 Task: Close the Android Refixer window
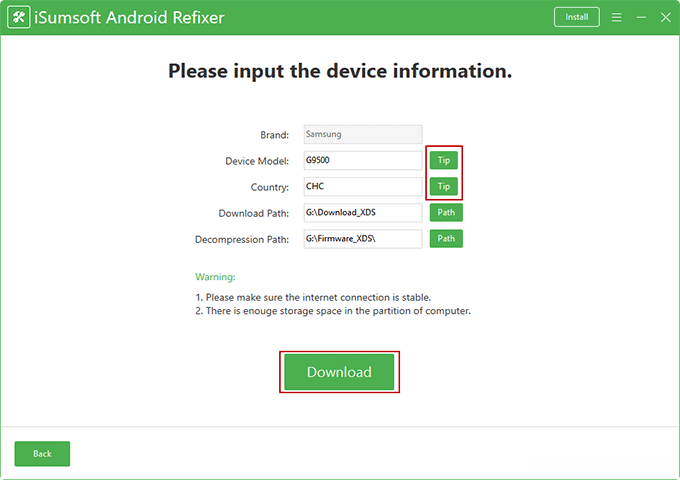click(x=666, y=17)
